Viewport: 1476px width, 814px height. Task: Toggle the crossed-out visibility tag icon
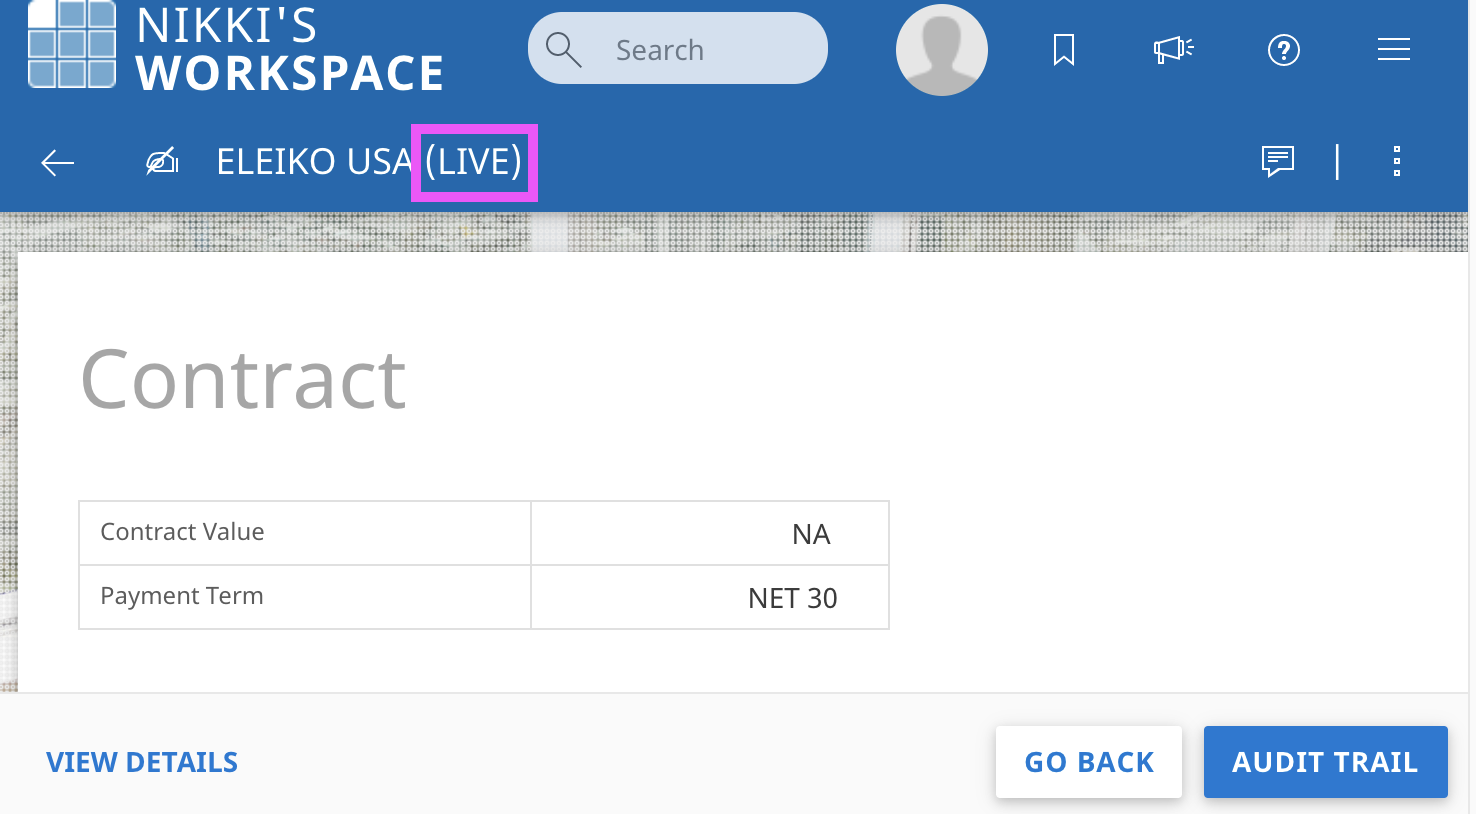pyautogui.click(x=162, y=161)
